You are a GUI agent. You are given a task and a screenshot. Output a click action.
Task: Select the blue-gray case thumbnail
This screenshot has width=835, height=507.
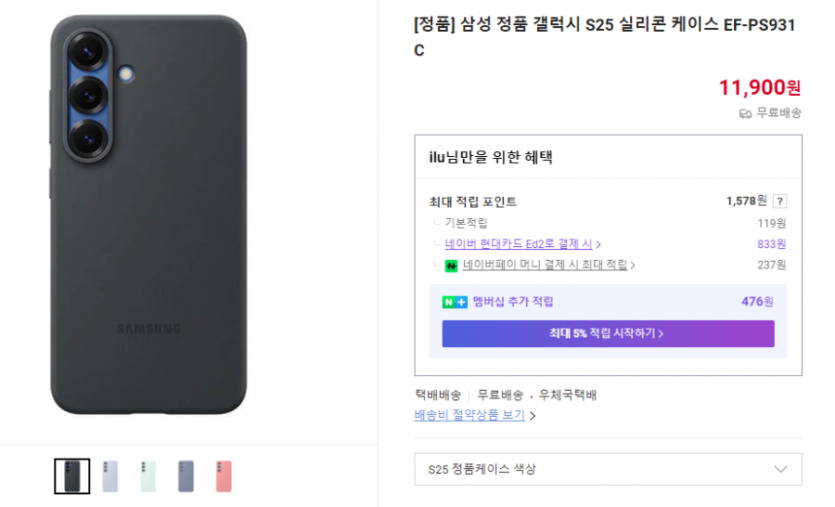pos(186,476)
